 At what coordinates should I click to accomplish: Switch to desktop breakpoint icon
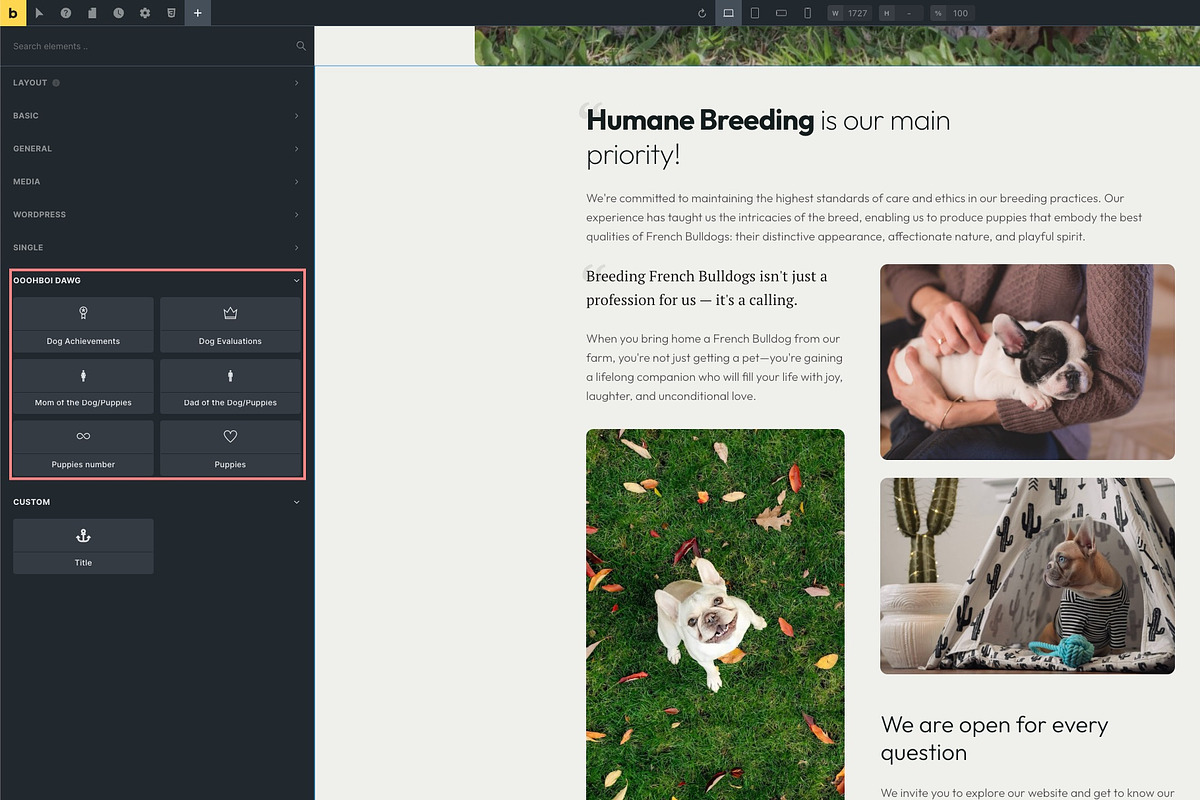coord(729,13)
